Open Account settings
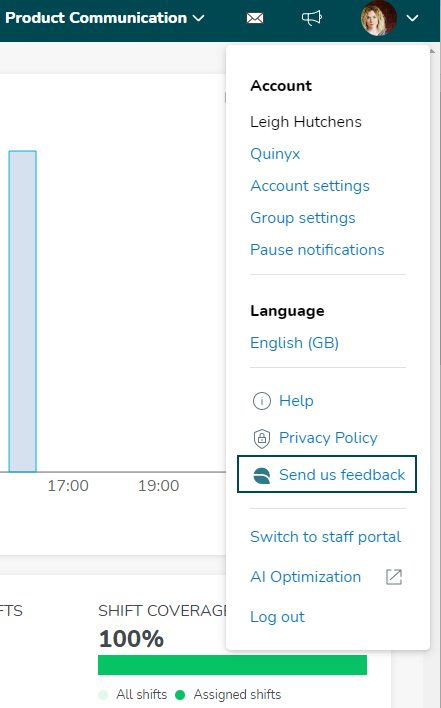 (310, 186)
